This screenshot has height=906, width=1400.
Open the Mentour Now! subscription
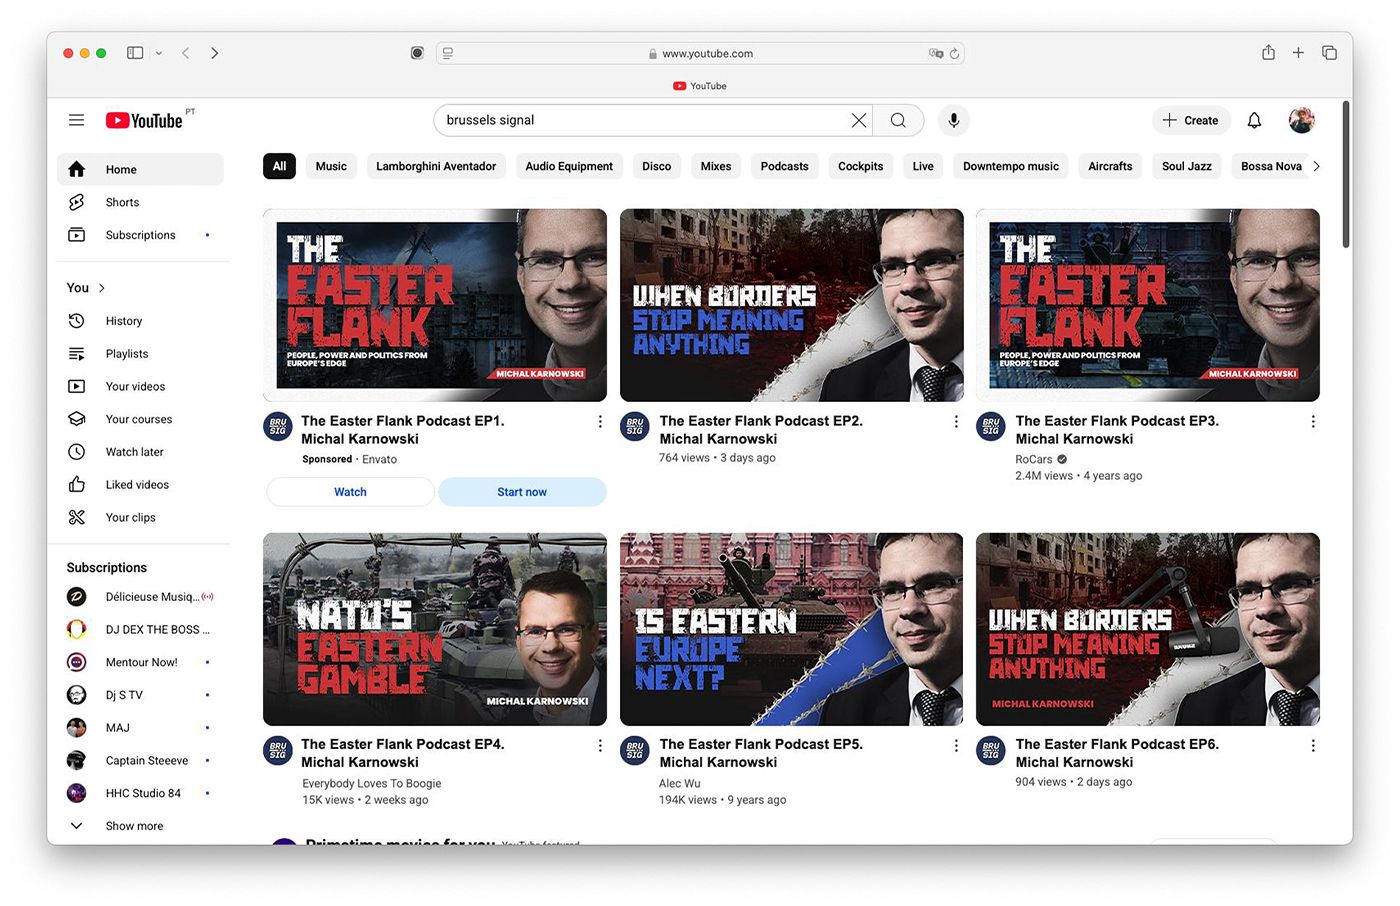coord(140,662)
